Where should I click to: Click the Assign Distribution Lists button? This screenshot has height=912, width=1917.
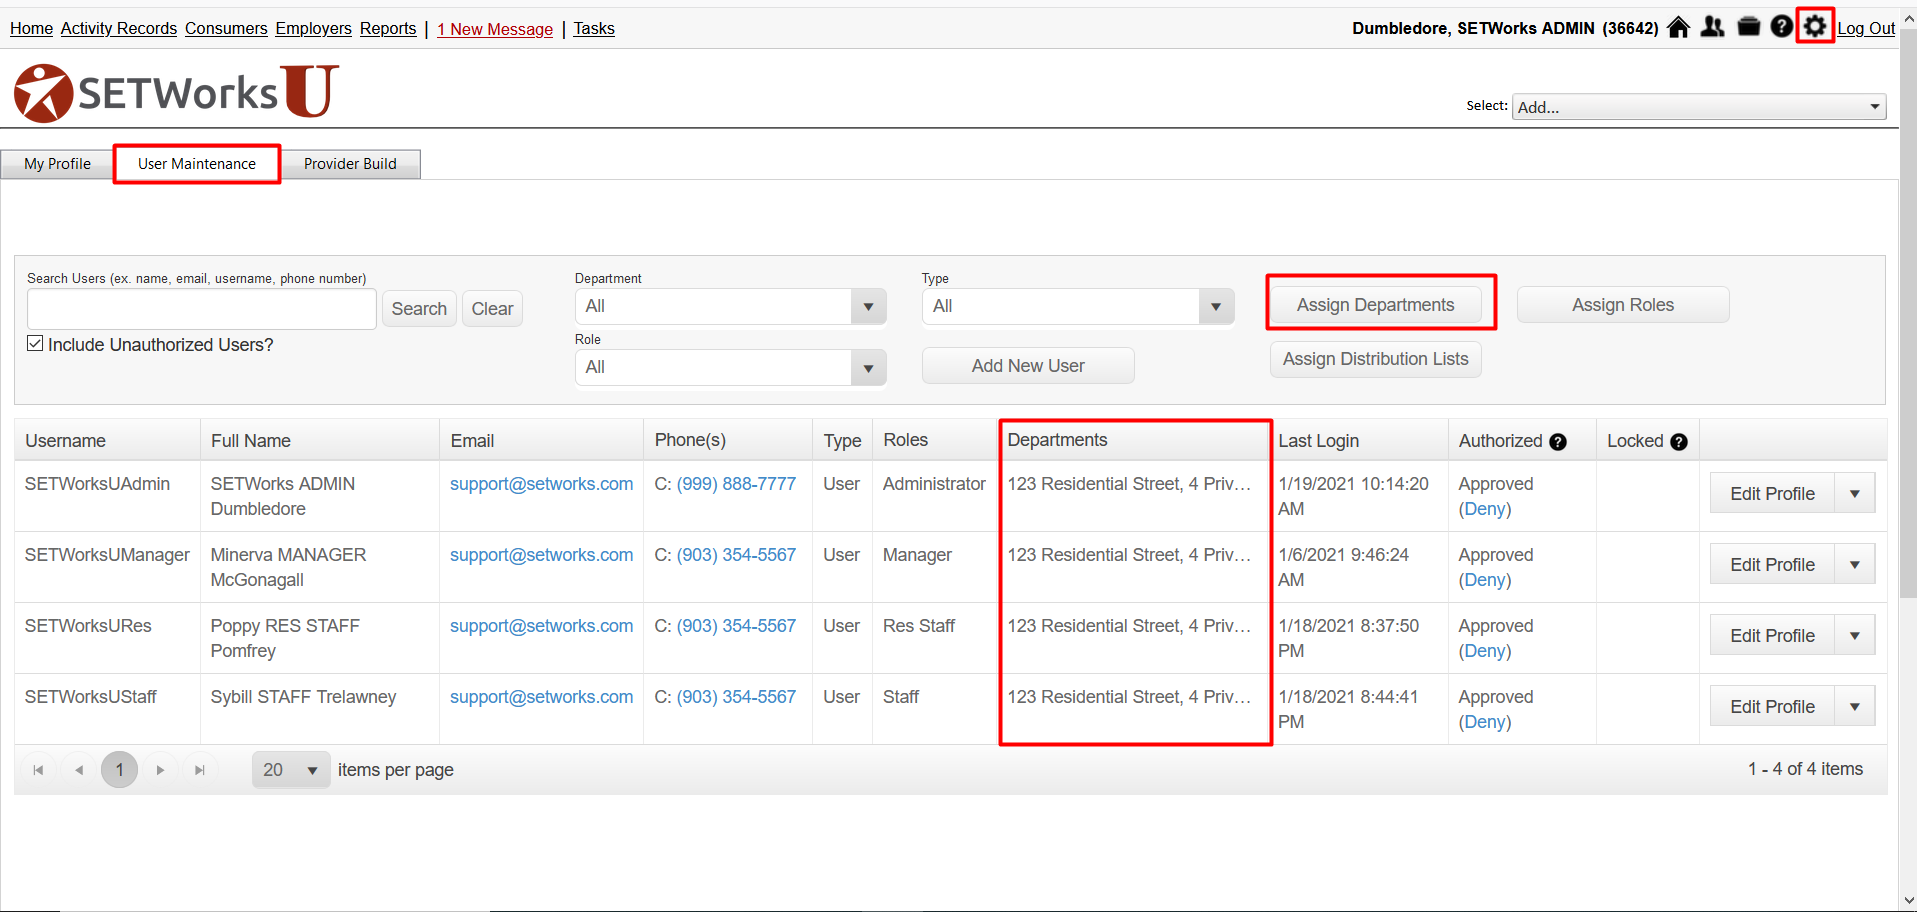pyautogui.click(x=1375, y=359)
